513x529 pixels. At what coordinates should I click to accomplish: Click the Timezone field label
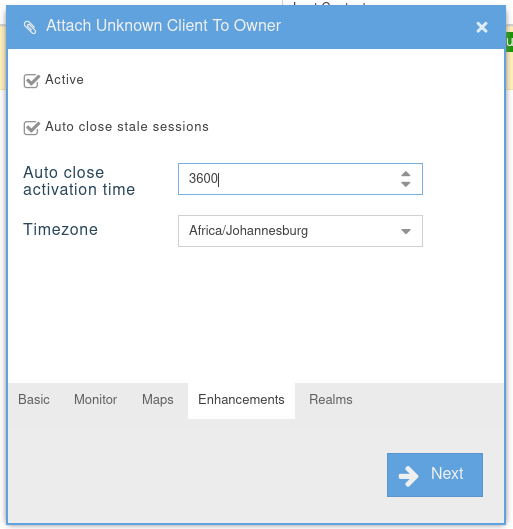click(x=60, y=229)
